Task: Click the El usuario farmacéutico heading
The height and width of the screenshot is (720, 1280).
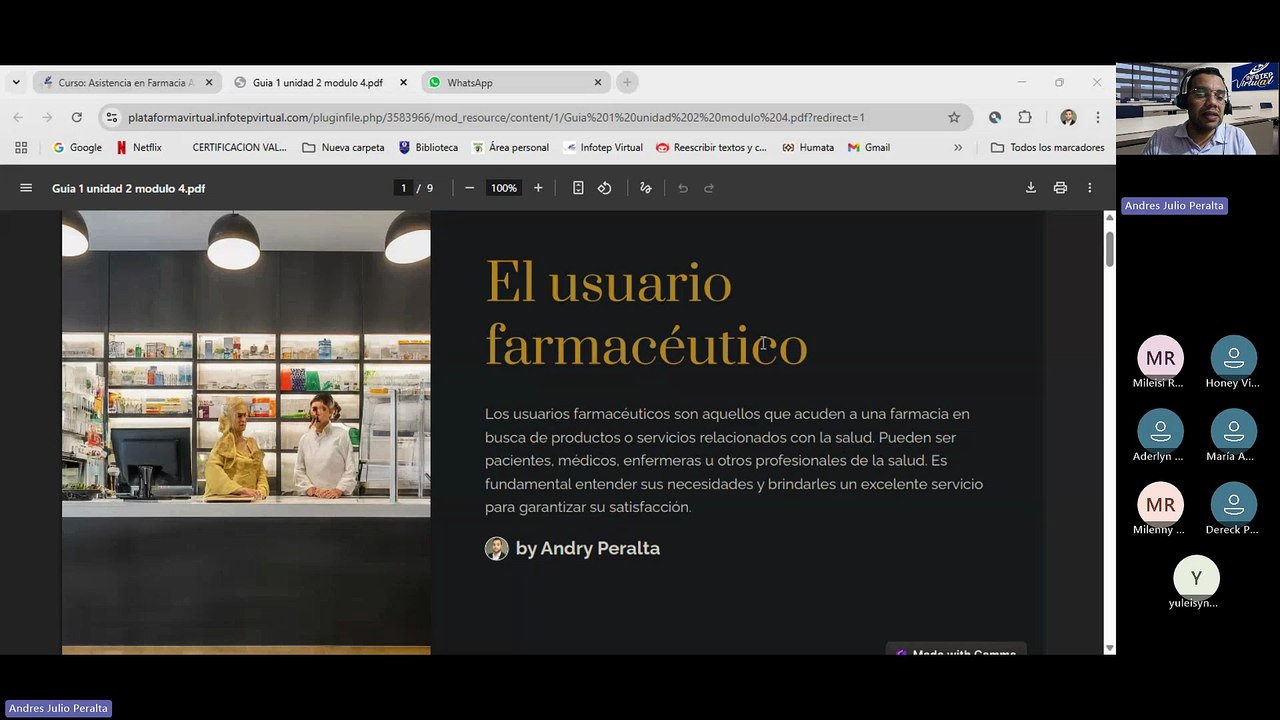Action: (x=646, y=314)
